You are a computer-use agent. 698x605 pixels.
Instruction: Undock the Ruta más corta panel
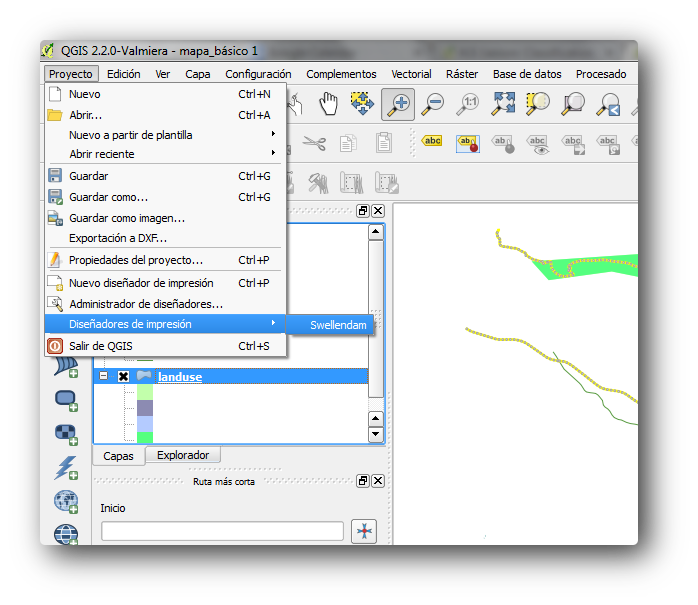click(x=363, y=481)
